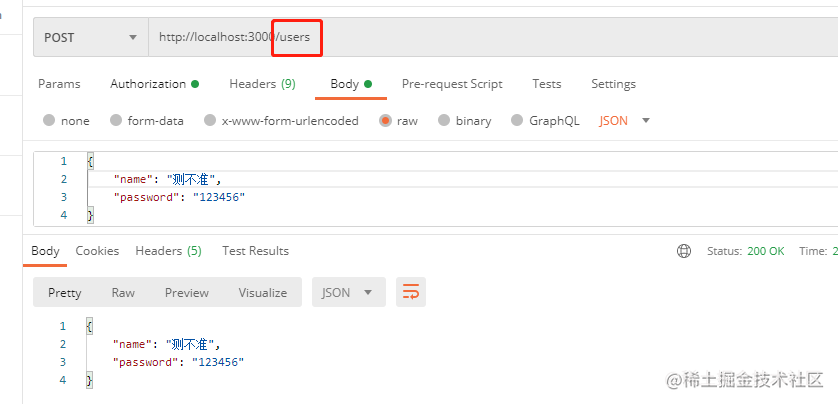Select the binary body radio button
838x404 pixels.
tap(464, 121)
